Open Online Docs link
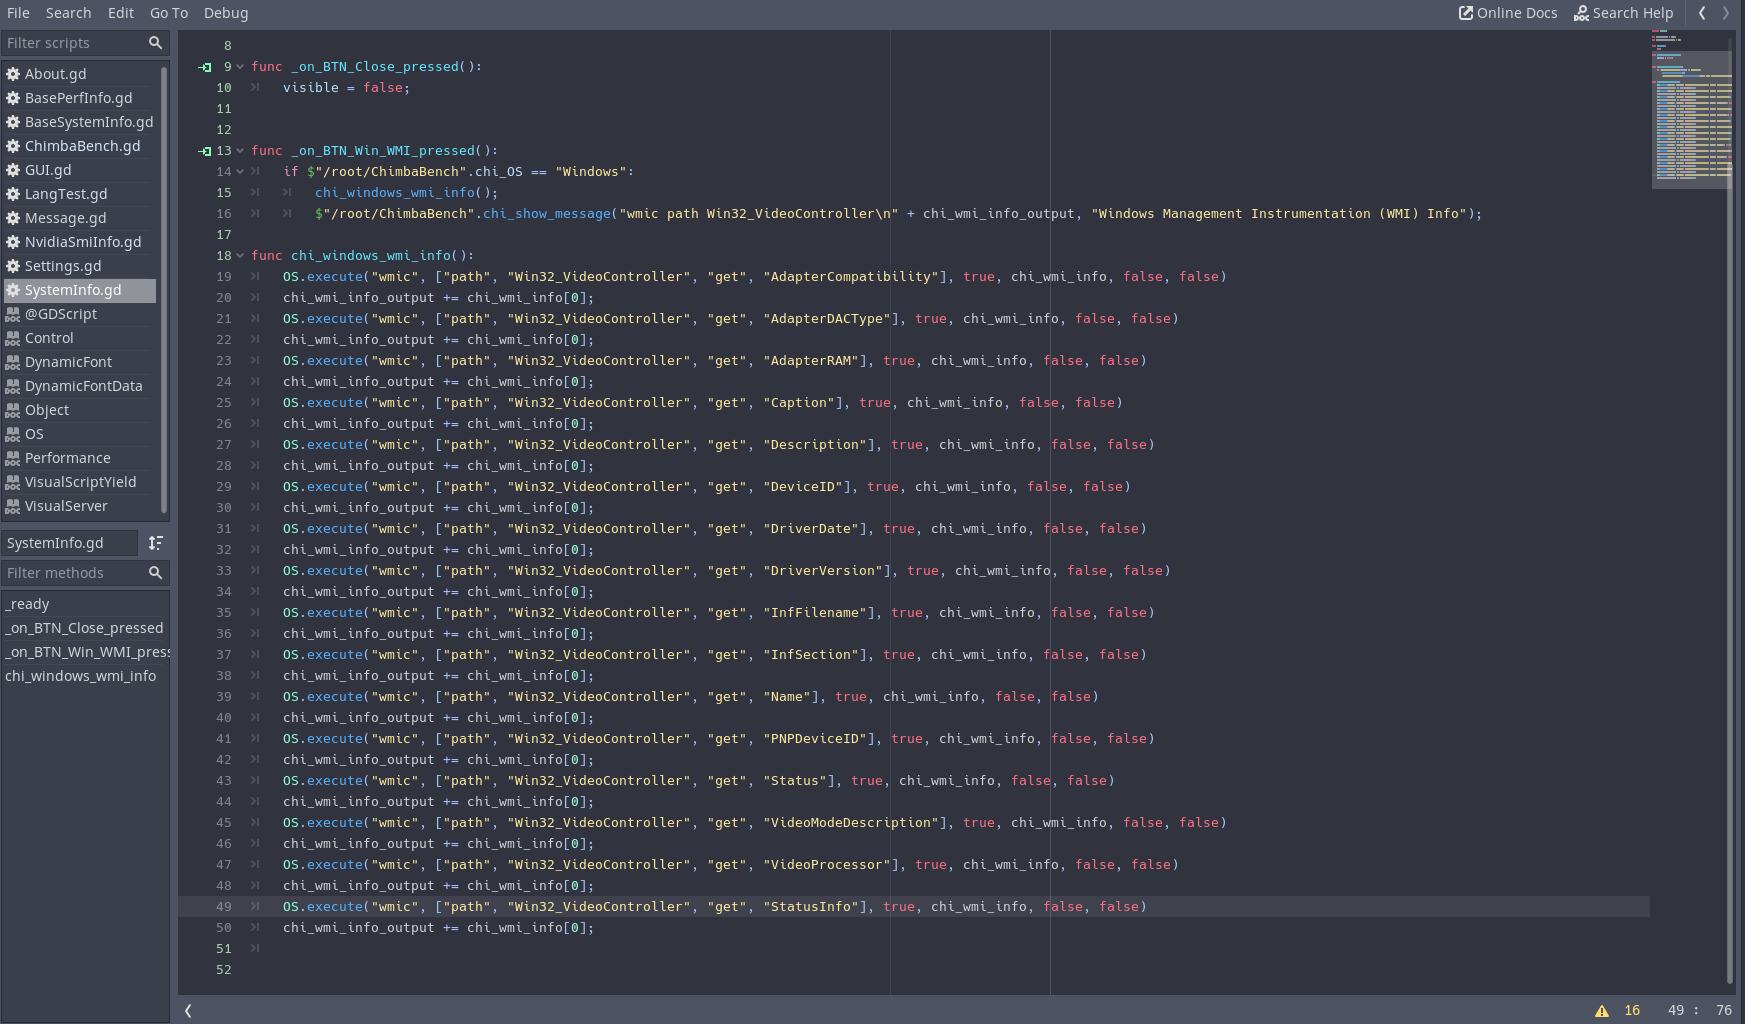 1508,13
